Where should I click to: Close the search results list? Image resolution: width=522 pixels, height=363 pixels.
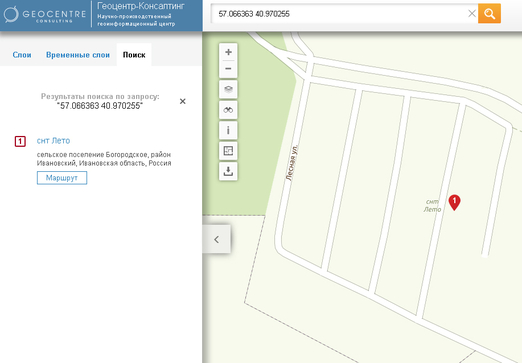(183, 101)
